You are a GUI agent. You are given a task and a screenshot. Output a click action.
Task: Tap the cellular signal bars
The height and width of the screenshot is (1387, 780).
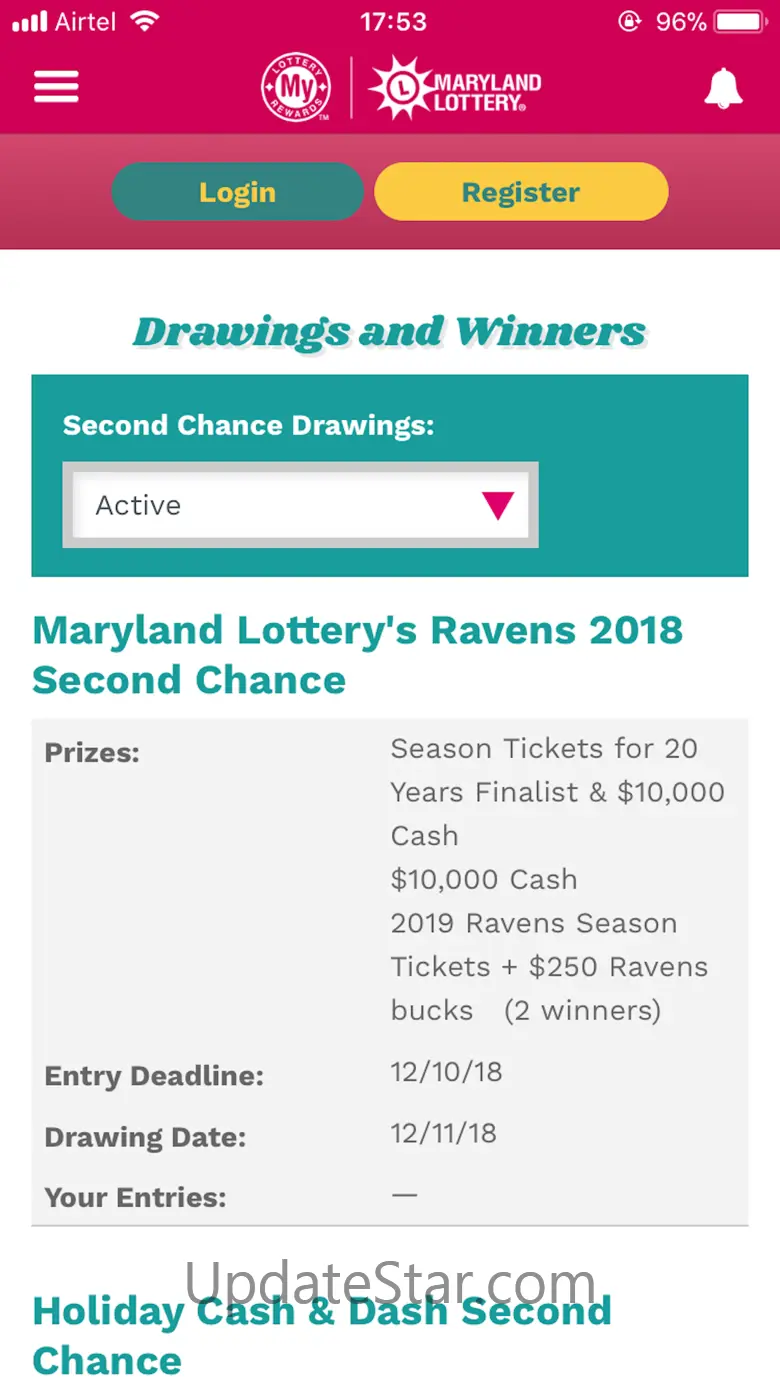click(x=30, y=21)
